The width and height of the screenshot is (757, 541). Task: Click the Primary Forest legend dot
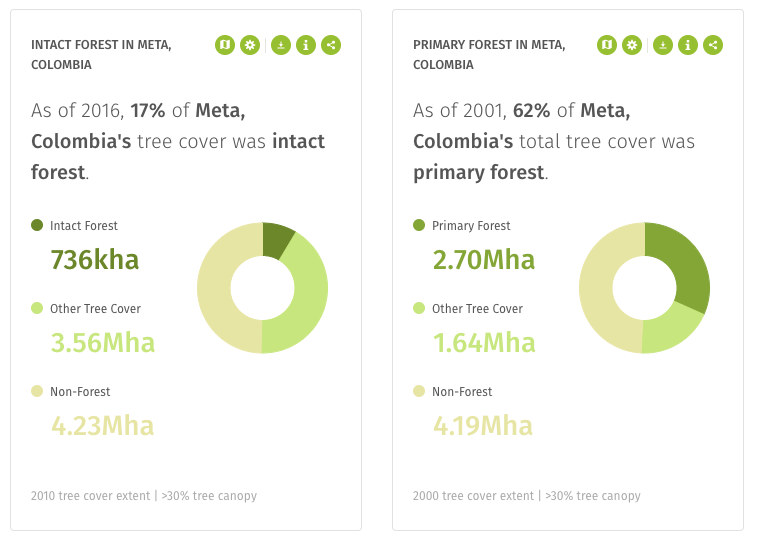[419, 225]
